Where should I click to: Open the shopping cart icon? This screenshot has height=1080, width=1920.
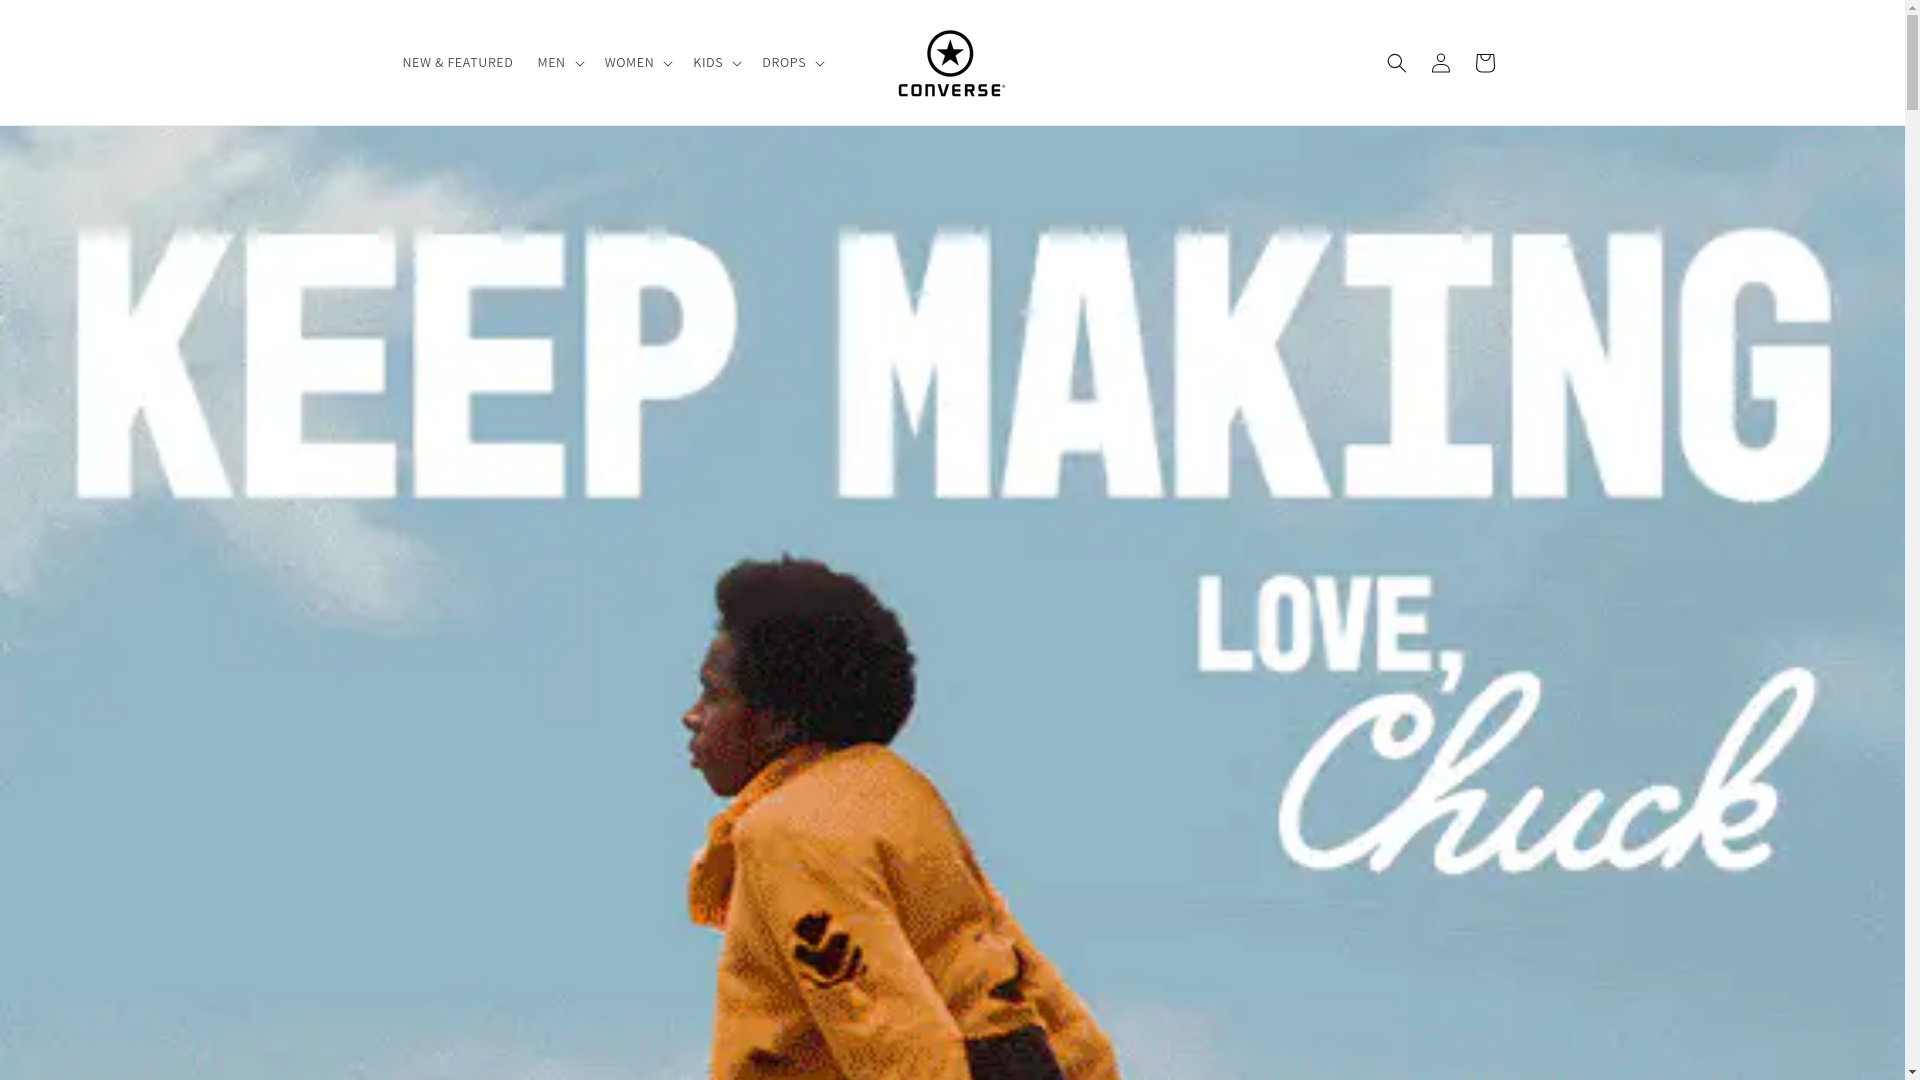click(1484, 63)
